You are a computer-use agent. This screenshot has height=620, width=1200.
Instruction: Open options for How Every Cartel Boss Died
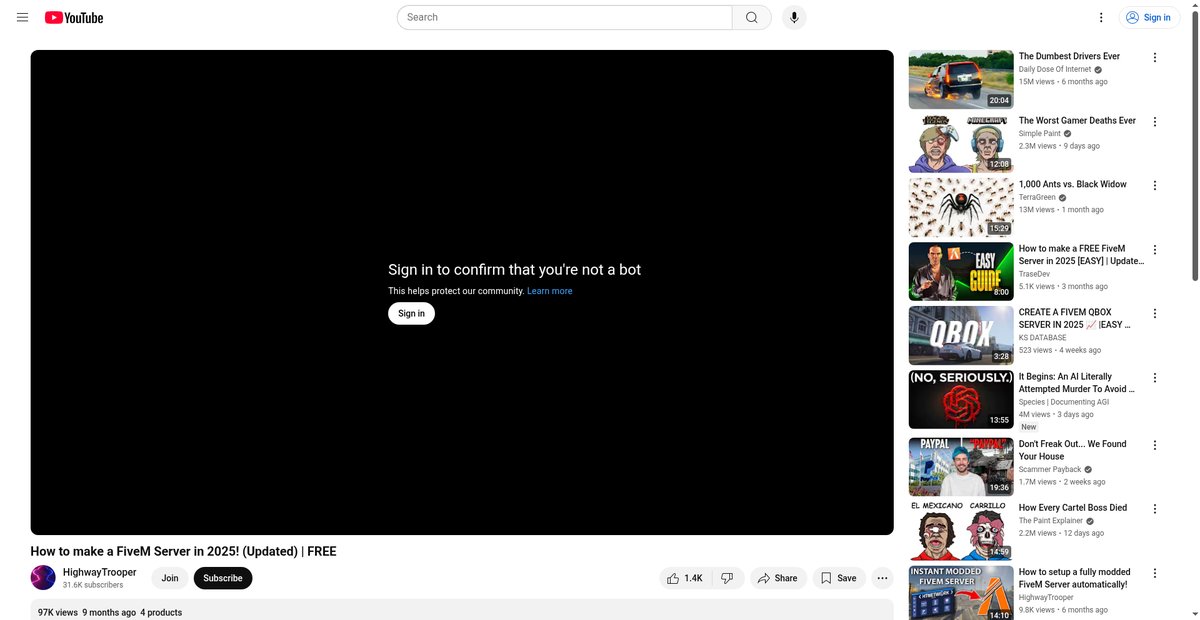tap(1155, 509)
